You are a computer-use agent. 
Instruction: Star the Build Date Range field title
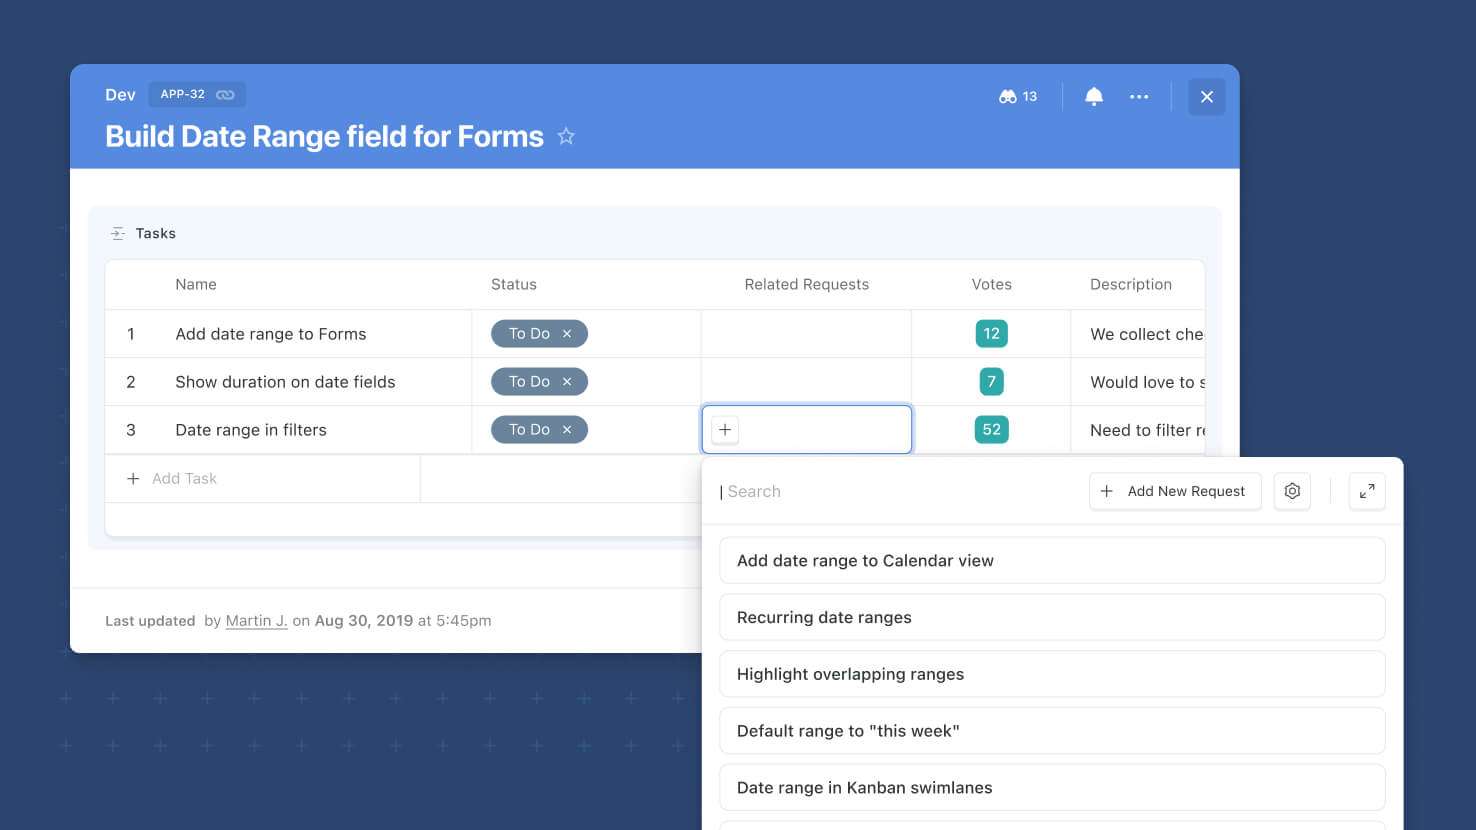[566, 136]
